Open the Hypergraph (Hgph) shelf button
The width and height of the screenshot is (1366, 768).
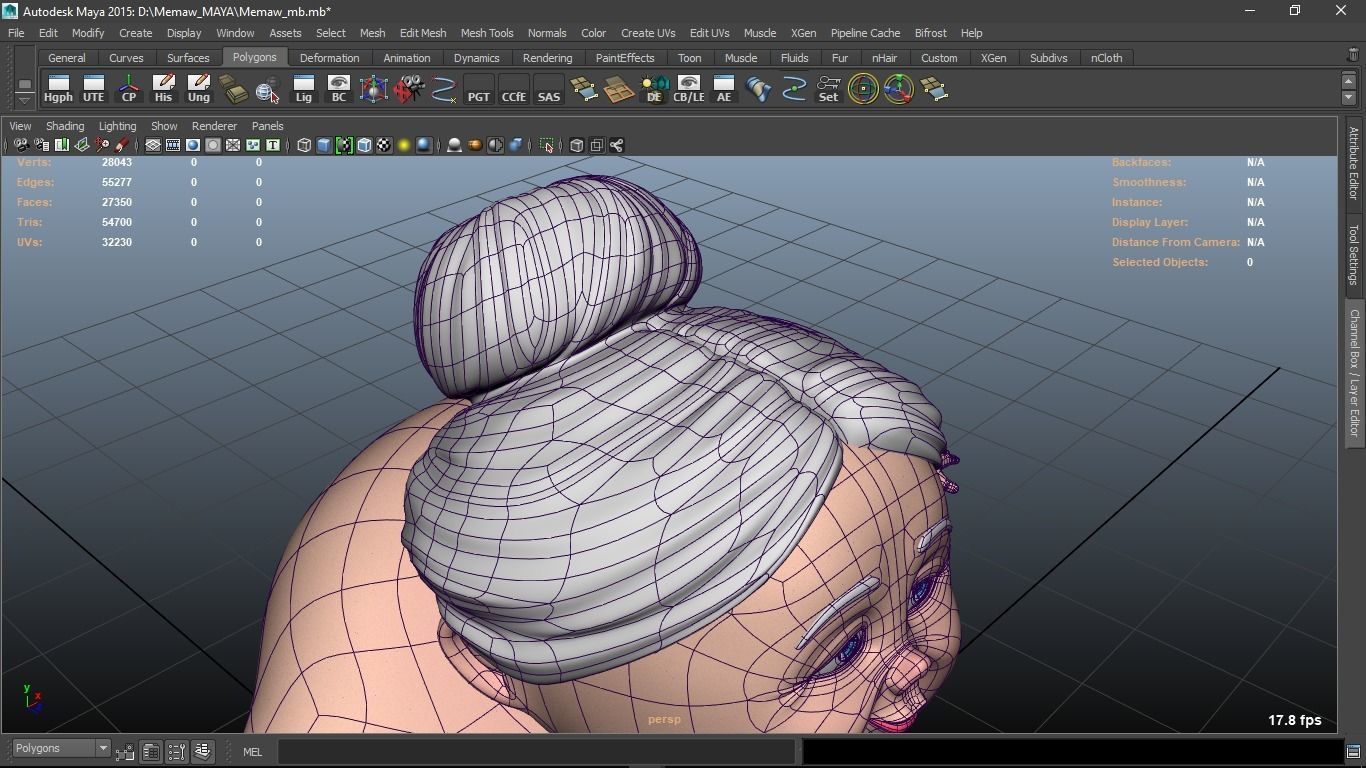(x=58, y=89)
